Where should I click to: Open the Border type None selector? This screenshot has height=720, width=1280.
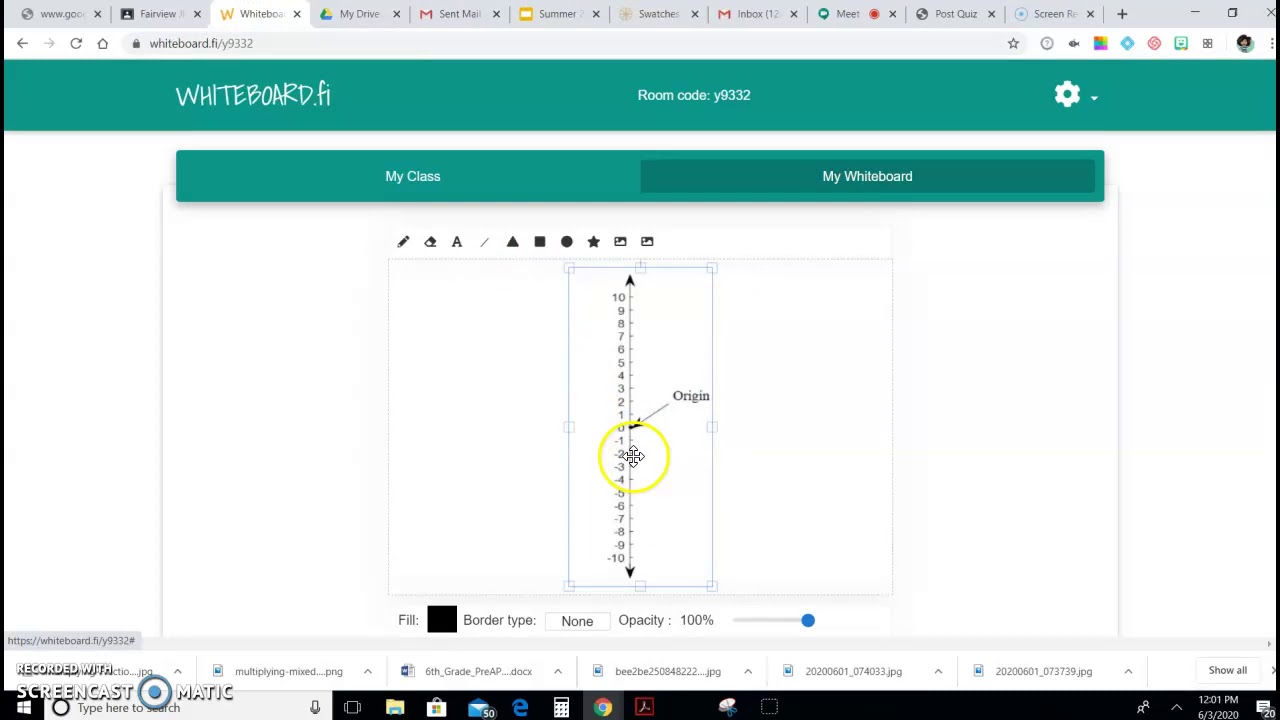(x=577, y=621)
